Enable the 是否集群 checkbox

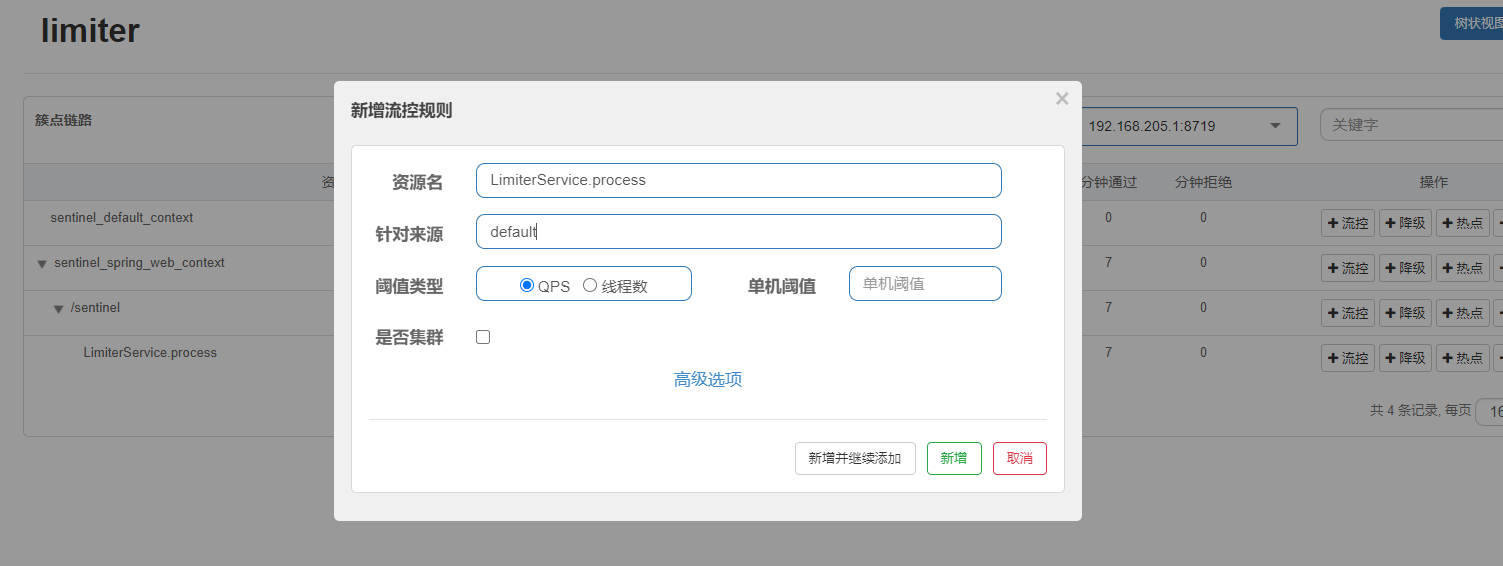click(483, 337)
